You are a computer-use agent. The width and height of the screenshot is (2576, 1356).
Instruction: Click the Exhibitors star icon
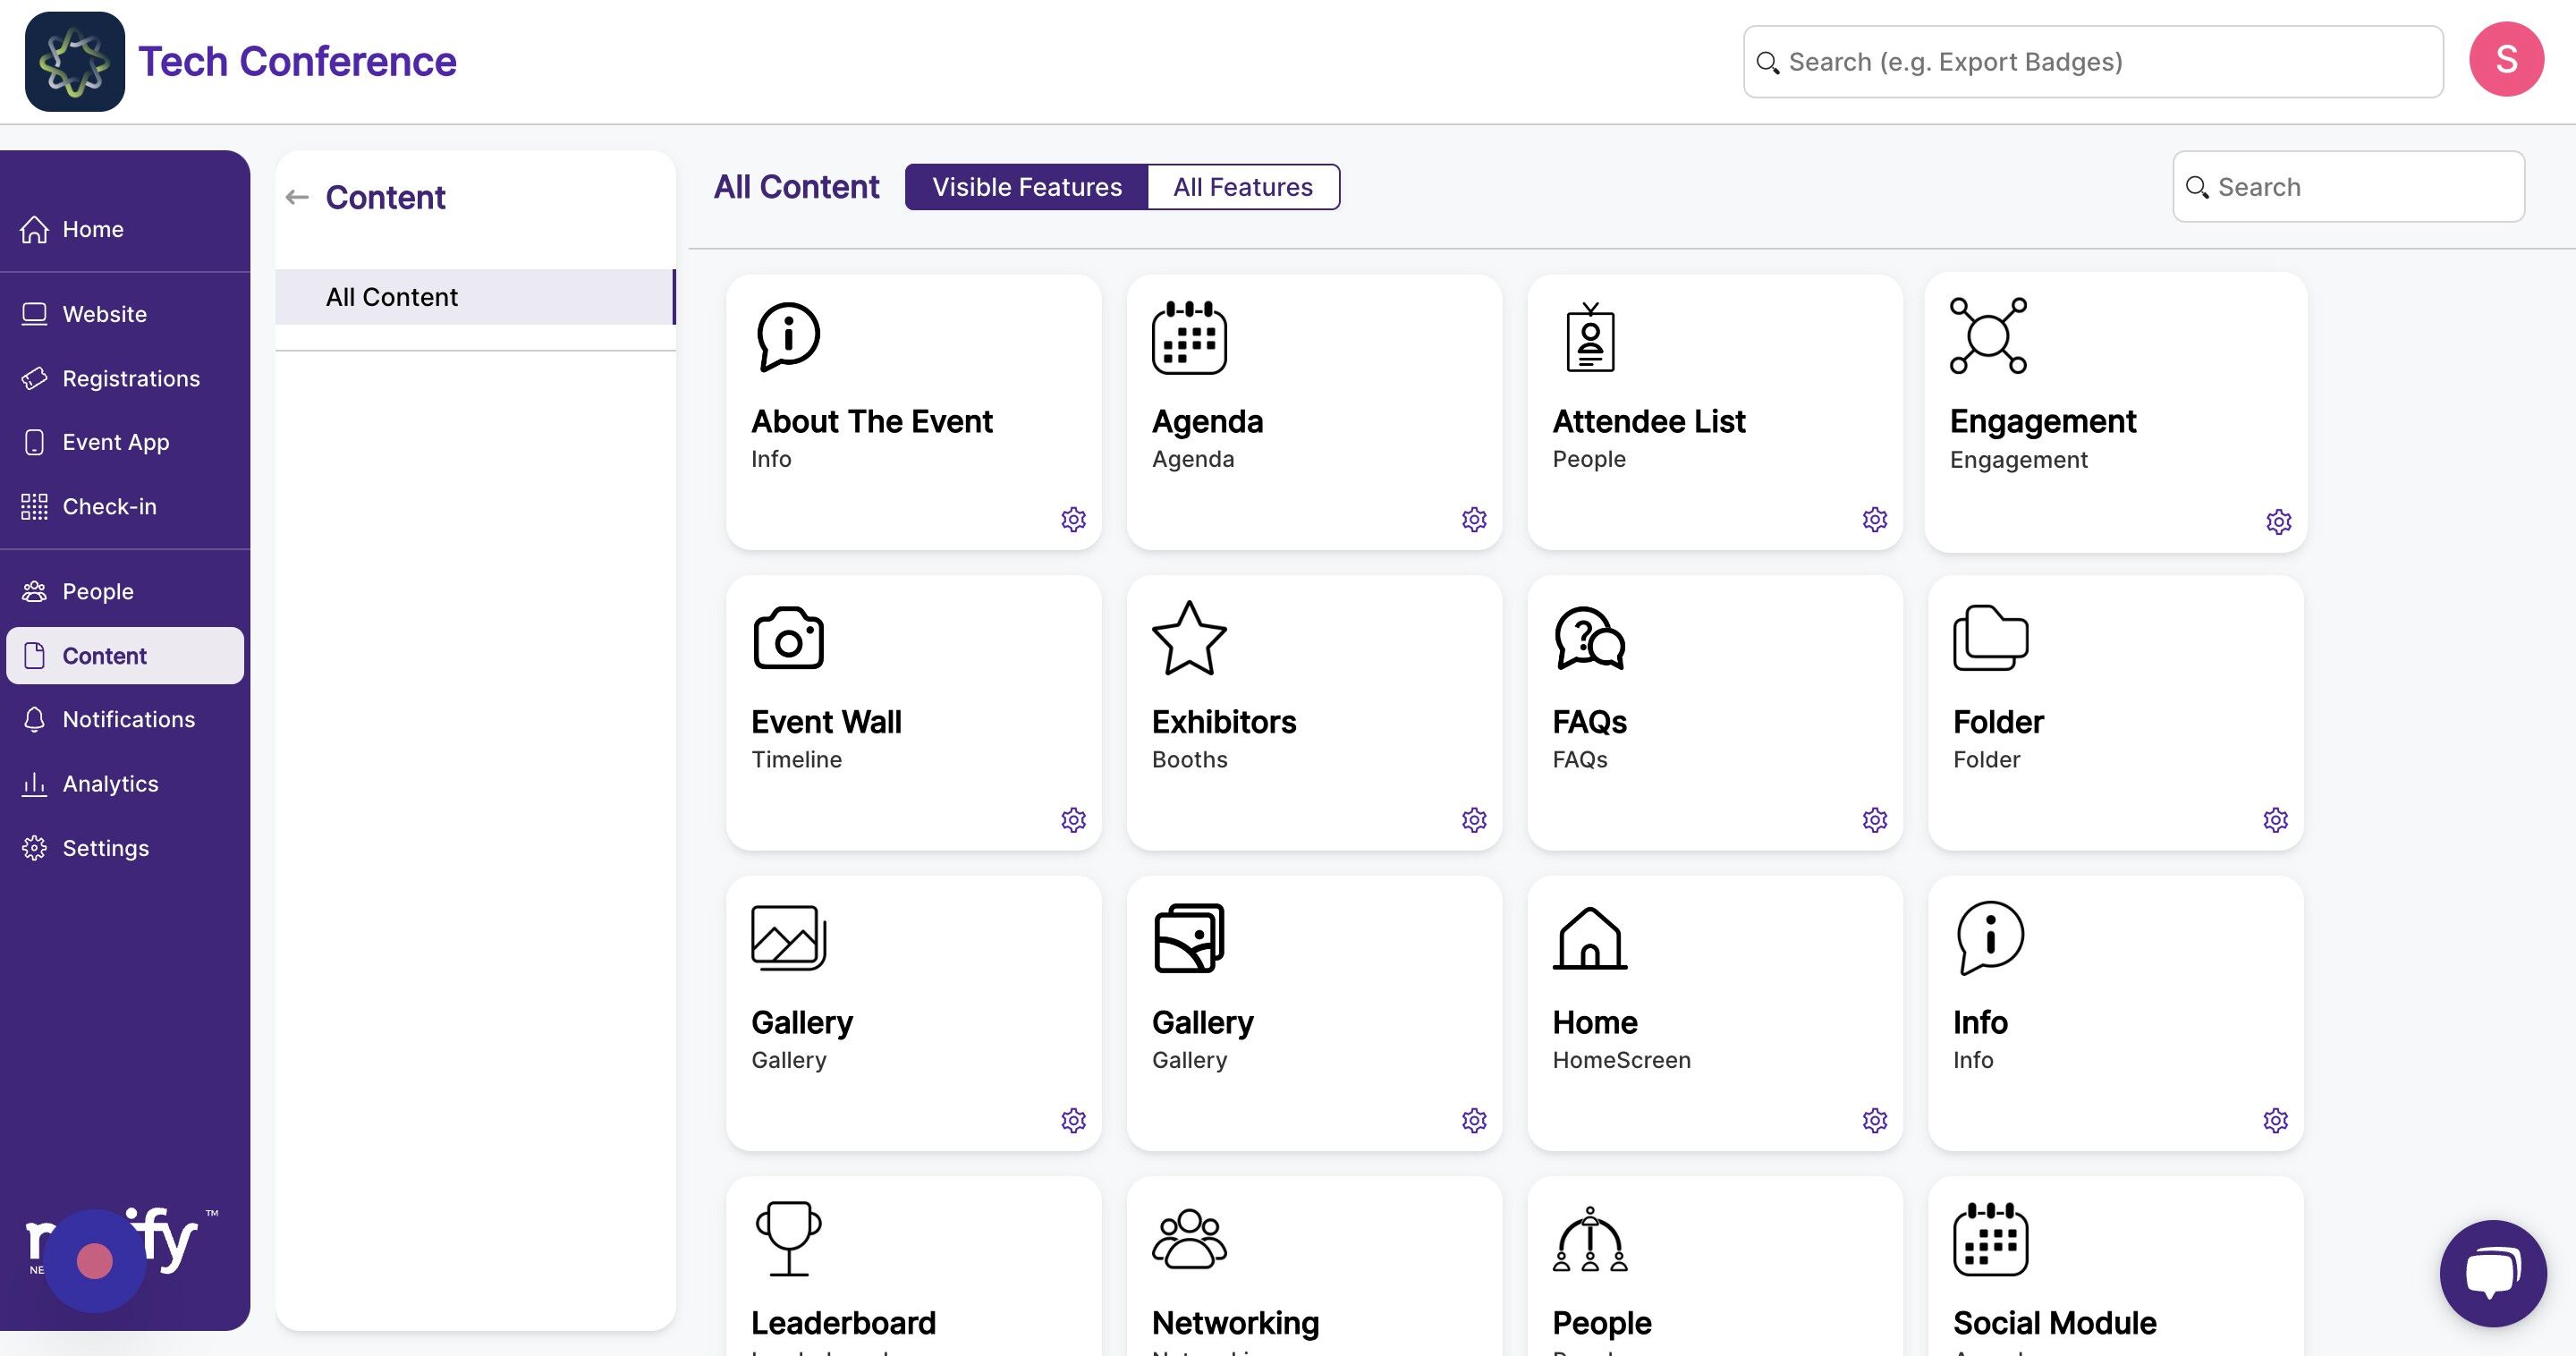coord(1188,638)
